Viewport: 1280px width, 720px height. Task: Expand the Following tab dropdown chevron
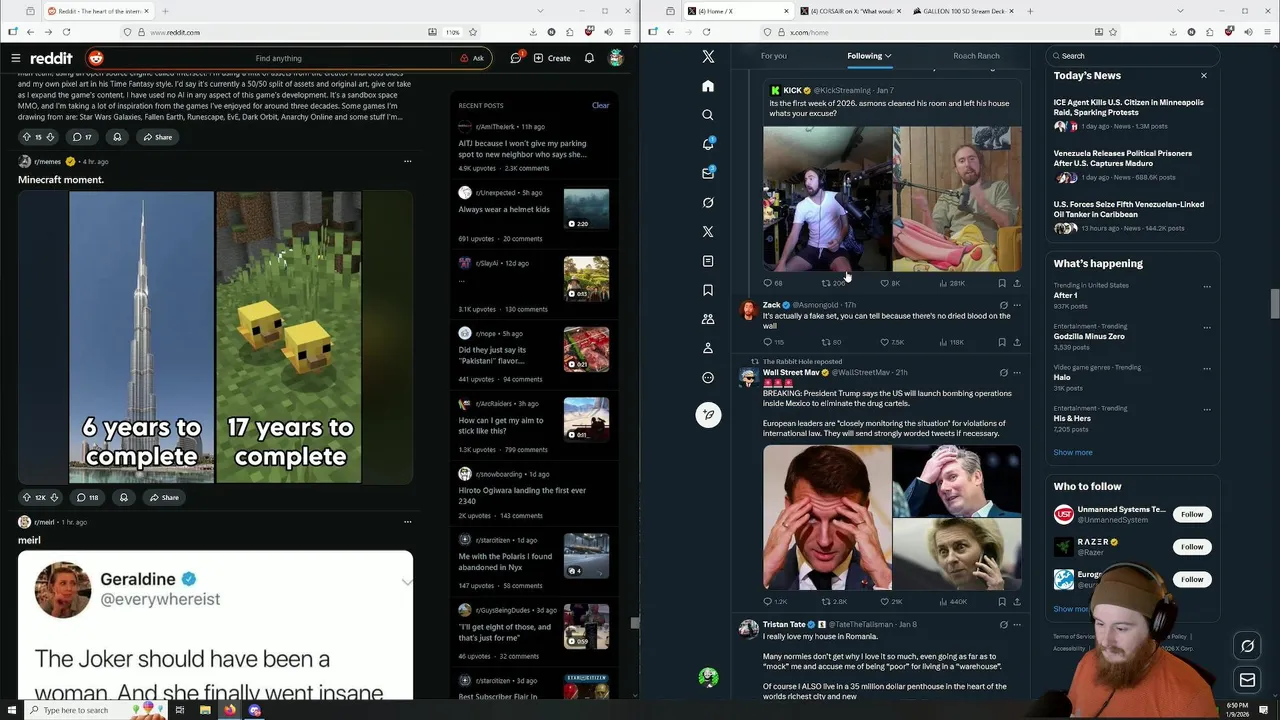click(x=888, y=56)
